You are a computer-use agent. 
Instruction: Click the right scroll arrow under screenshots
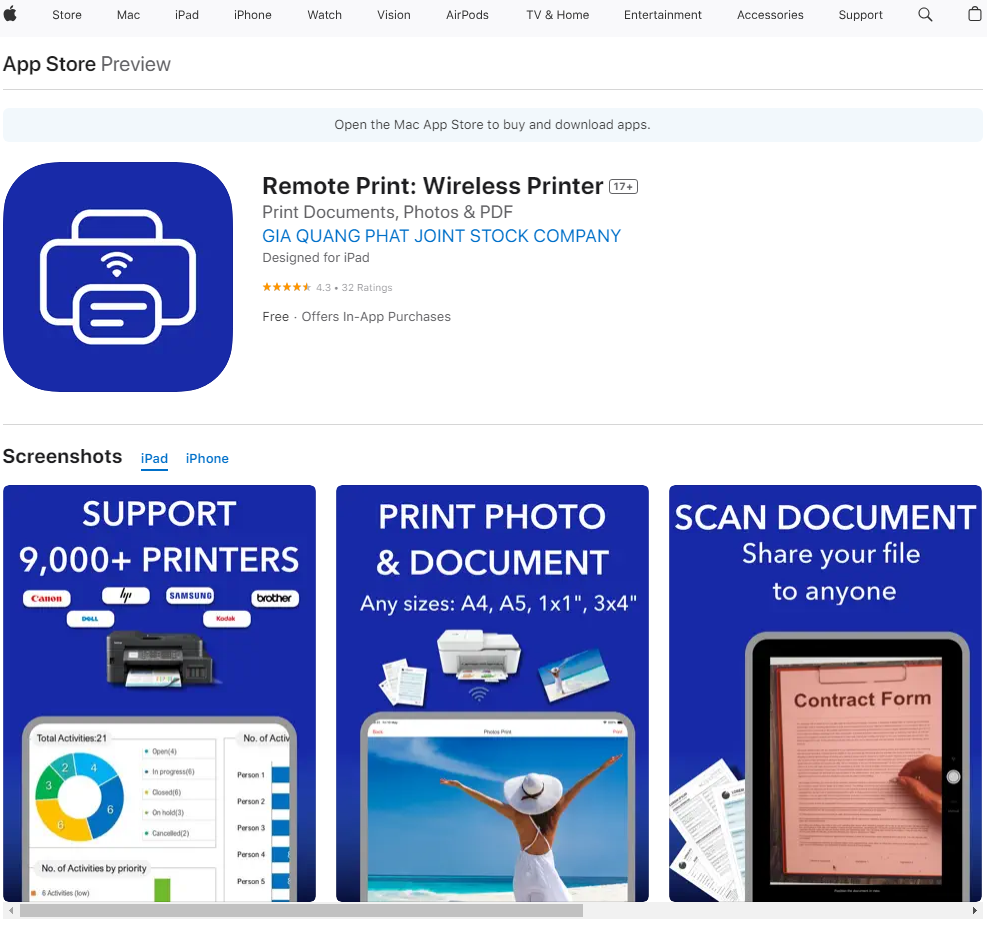976,910
